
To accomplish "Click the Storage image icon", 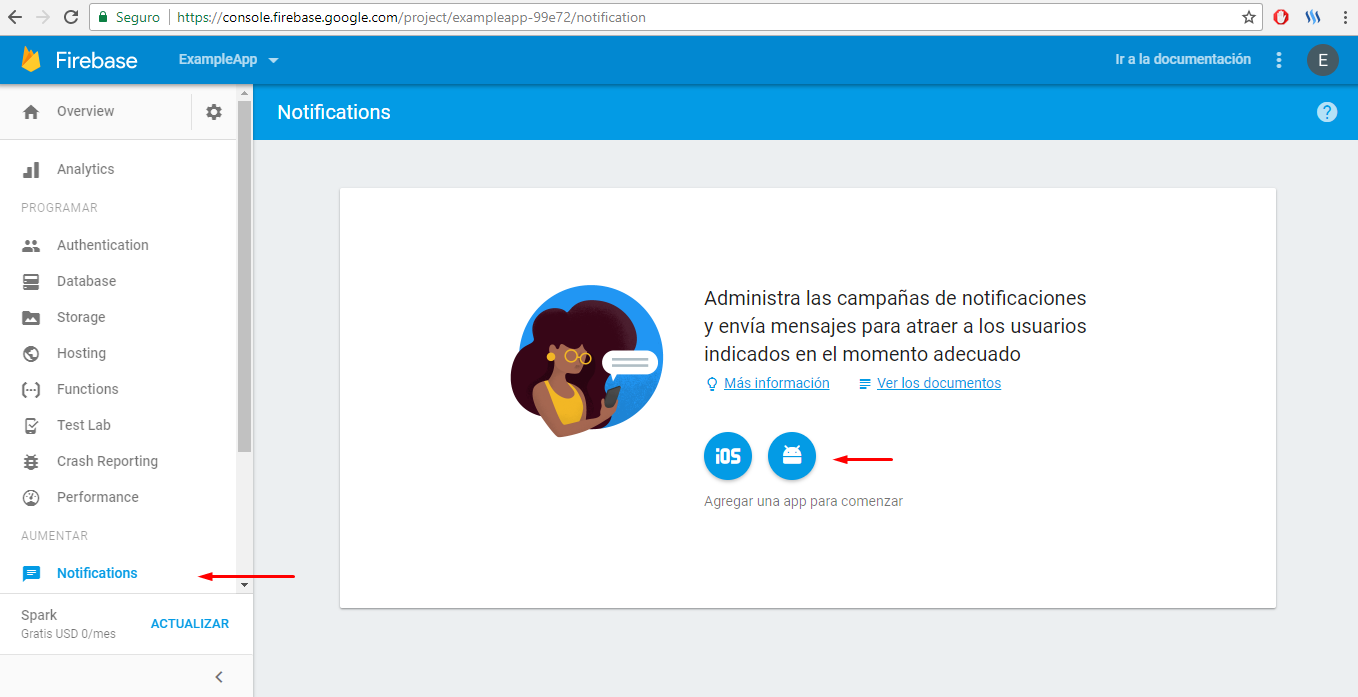I will pyautogui.click(x=31, y=318).
